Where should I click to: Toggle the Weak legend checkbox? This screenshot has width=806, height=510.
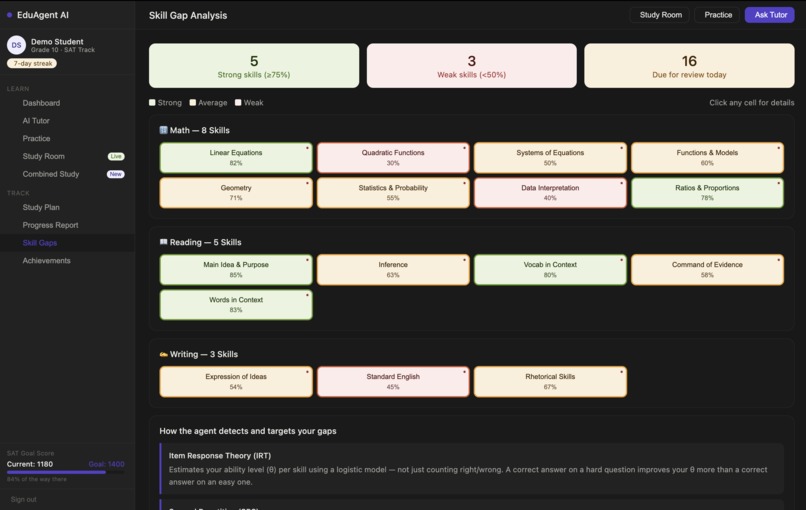pyautogui.click(x=238, y=102)
